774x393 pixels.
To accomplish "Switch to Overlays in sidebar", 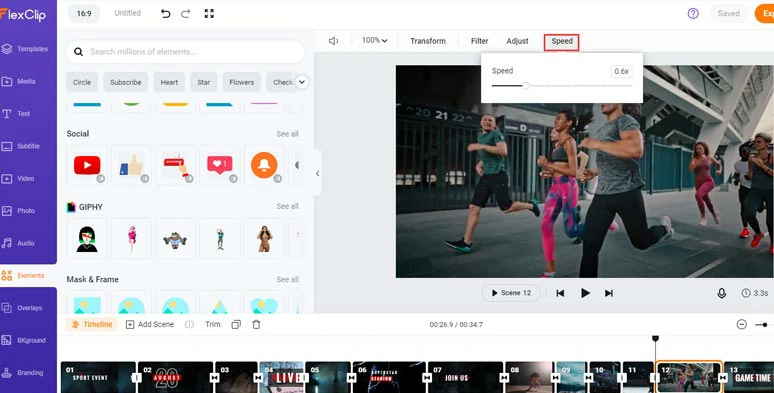I will pos(28,308).
